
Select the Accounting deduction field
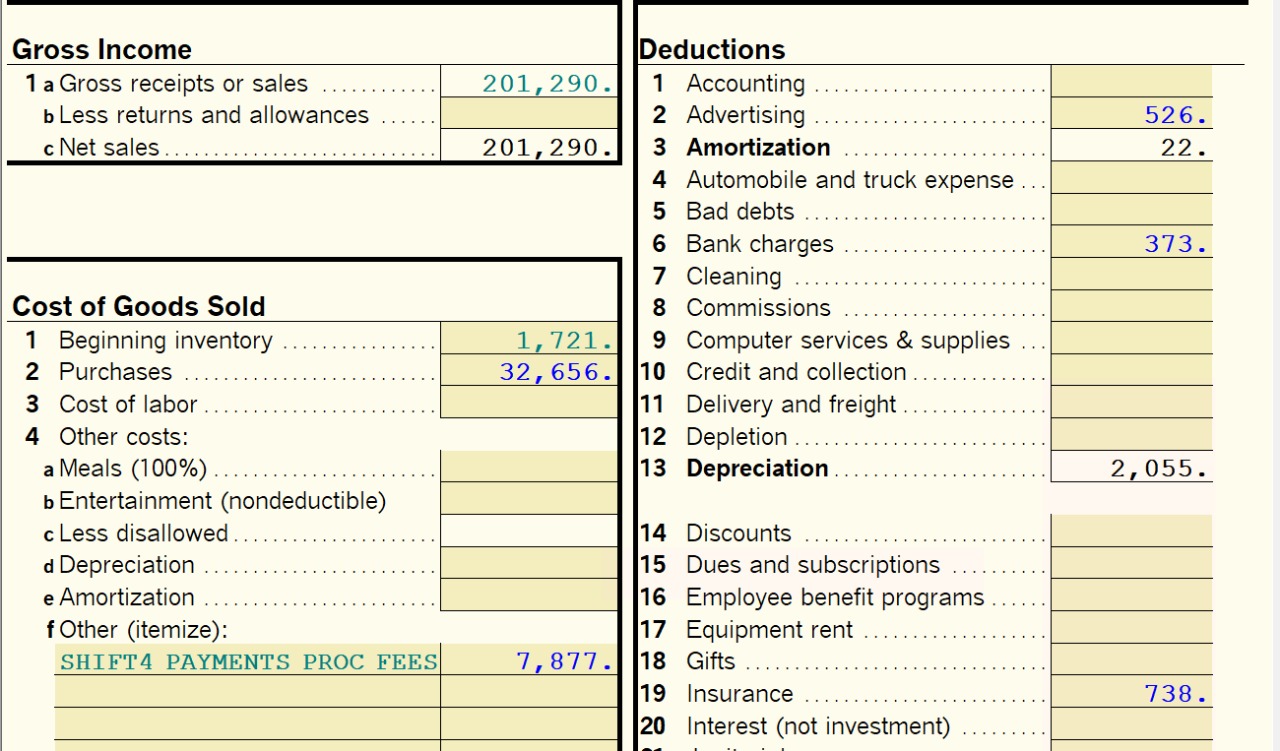tap(1131, 83)
